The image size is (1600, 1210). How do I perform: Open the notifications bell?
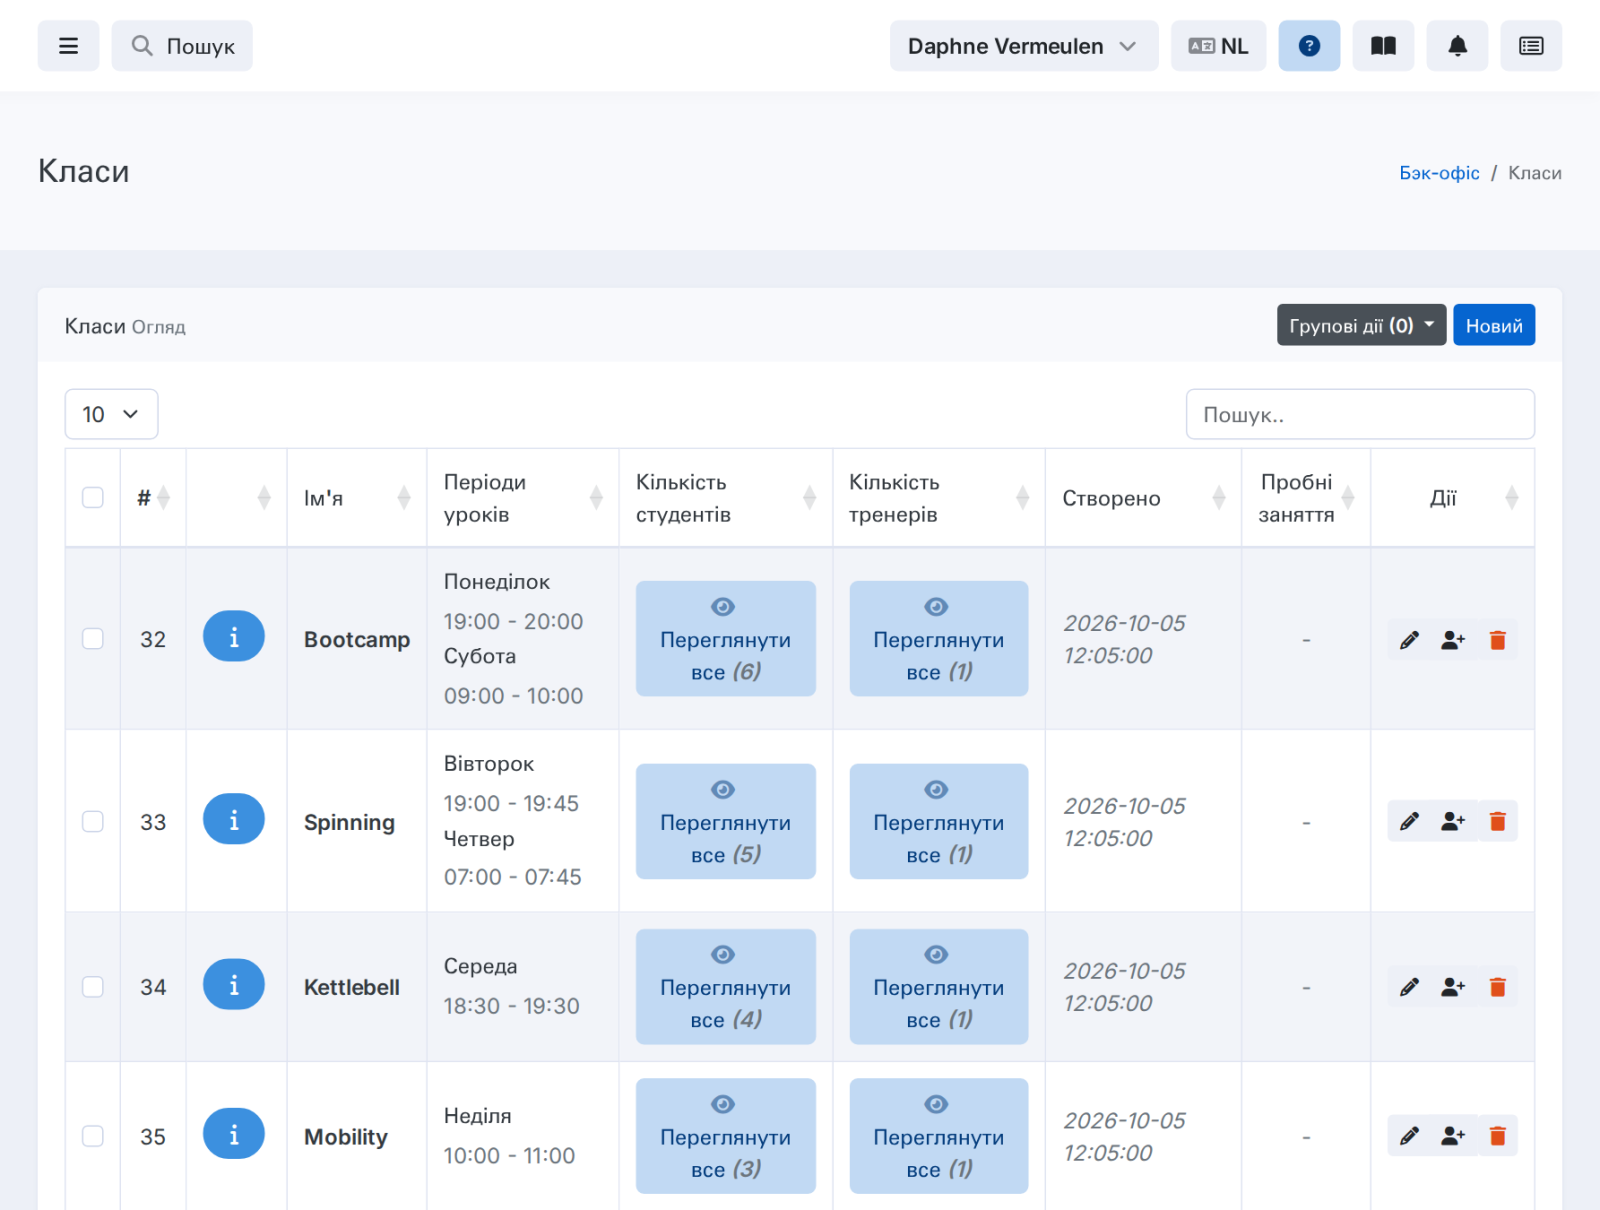(x=1457, y=46)
